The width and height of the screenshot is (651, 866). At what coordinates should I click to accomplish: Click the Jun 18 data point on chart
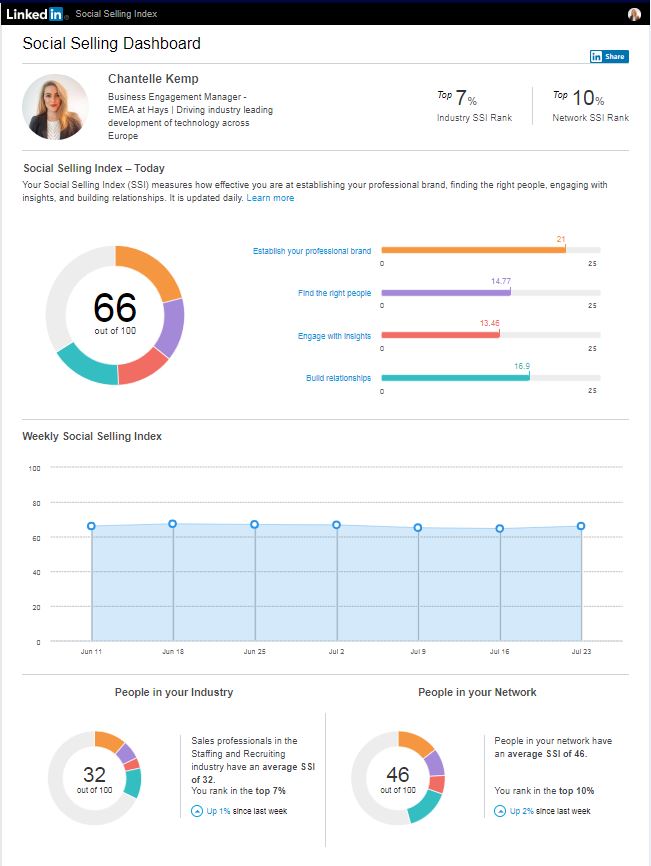click(x=172, y=524)
